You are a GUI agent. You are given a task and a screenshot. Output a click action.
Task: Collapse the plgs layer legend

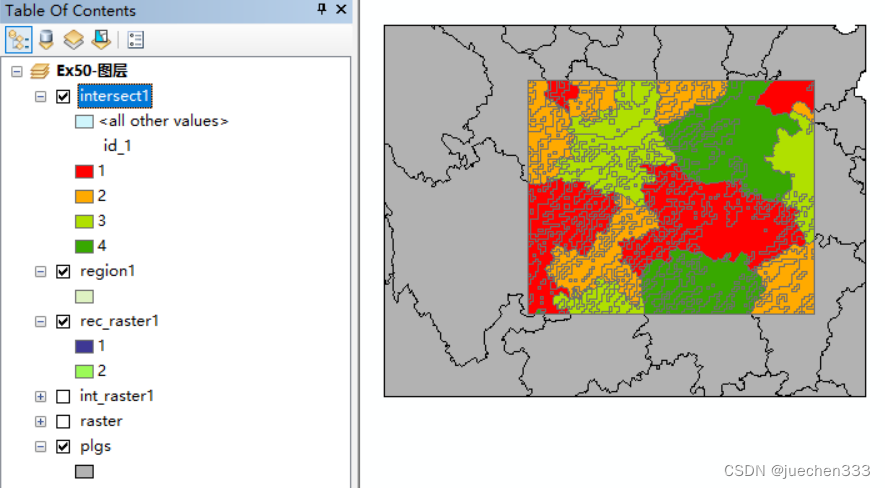41,447
